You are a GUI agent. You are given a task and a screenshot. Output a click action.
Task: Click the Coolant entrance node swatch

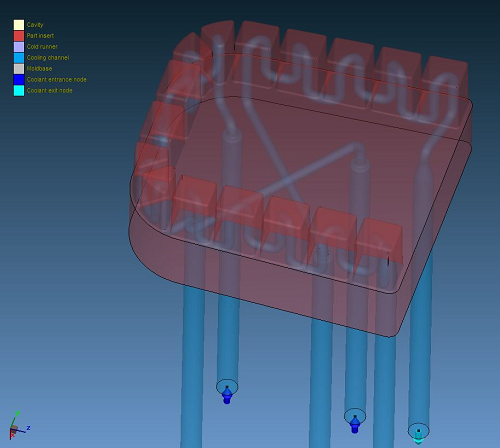click(x=19, y=80)
